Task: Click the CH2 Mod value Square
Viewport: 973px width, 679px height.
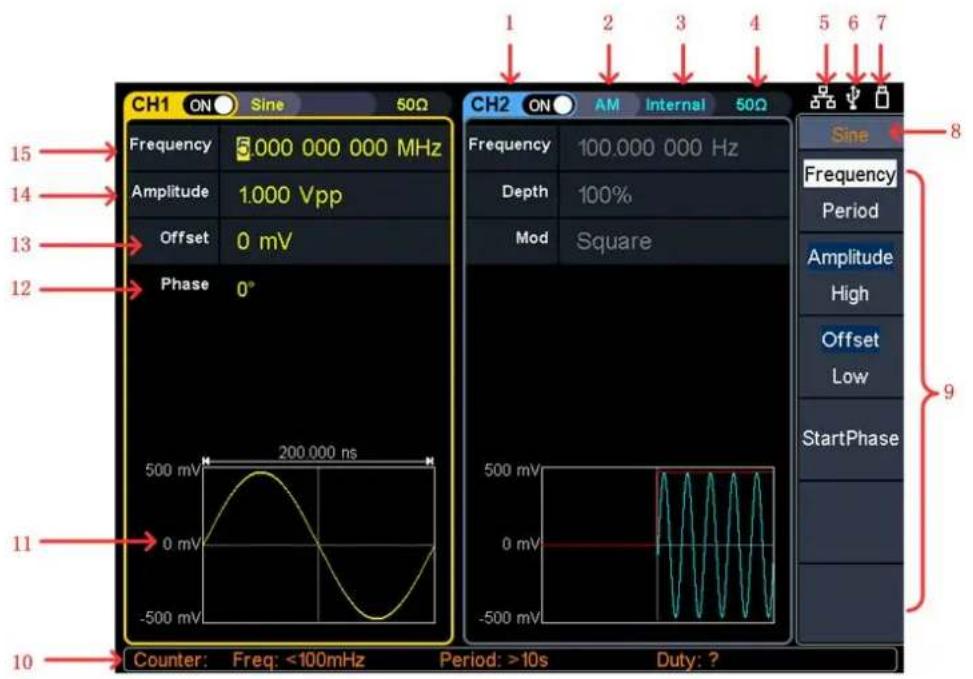Action: pyautogui.click(x=614, y=241)
